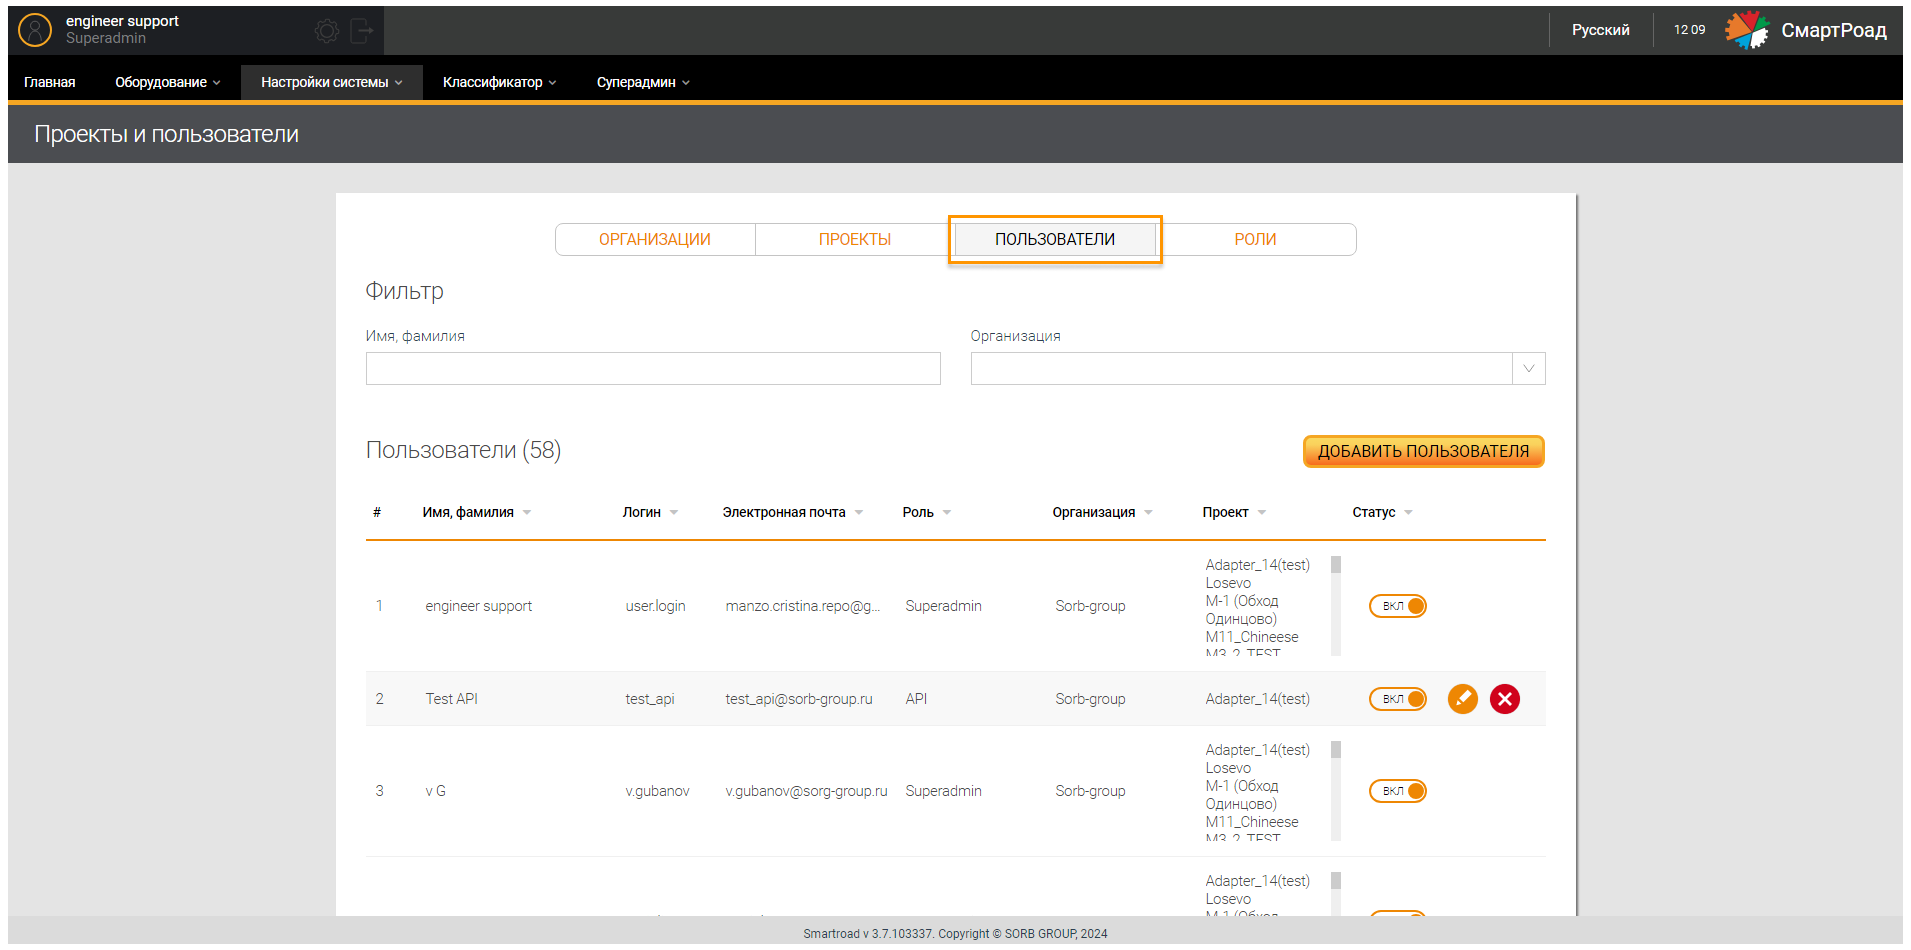Click the user profile avatar icon

pyautogui.click(x=35, y=30)
